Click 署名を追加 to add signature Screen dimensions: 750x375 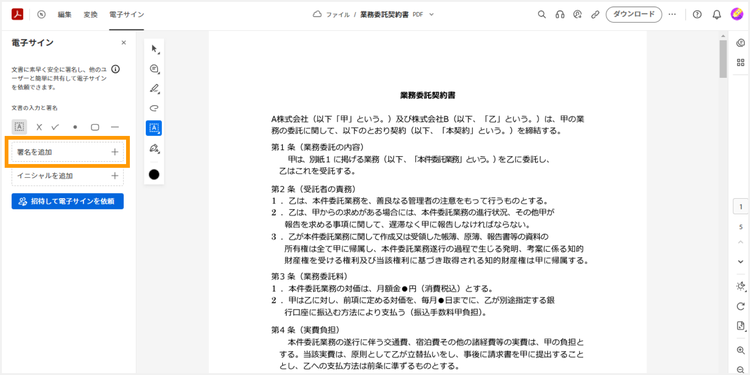(67, 152)
